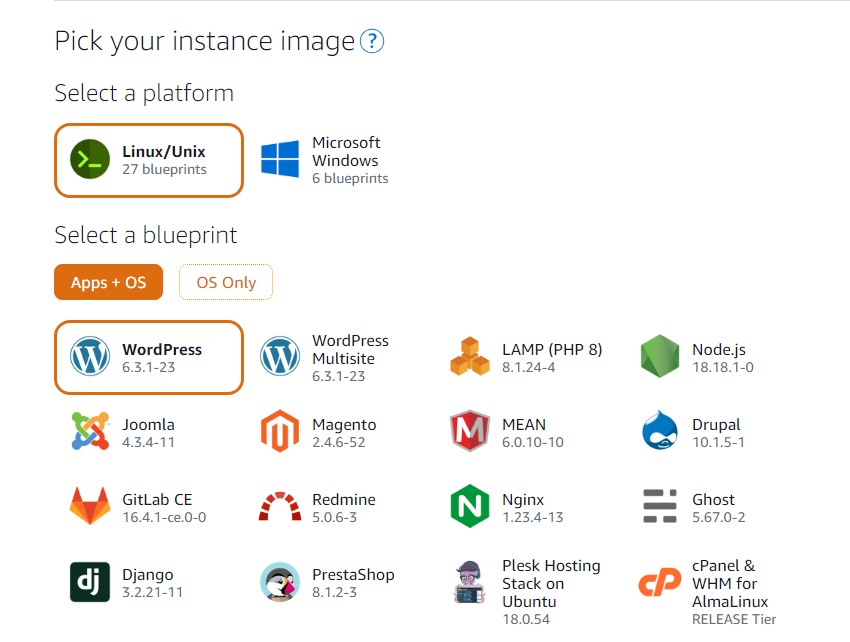The image size is (850, 642).
Task: Pick the WordPress Multisite logo icon
Action: (x=280, y=356)
